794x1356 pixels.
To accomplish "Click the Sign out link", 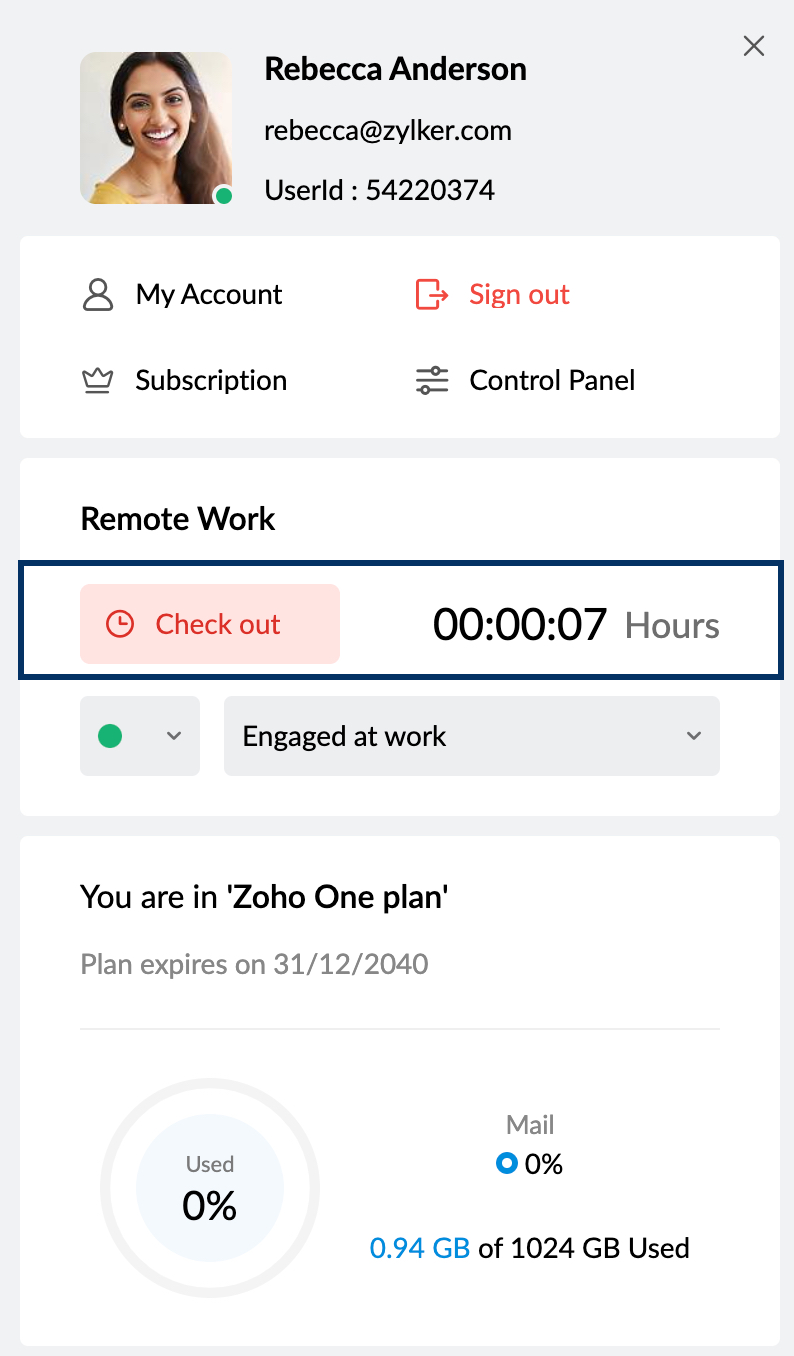I will coord(519,295).
